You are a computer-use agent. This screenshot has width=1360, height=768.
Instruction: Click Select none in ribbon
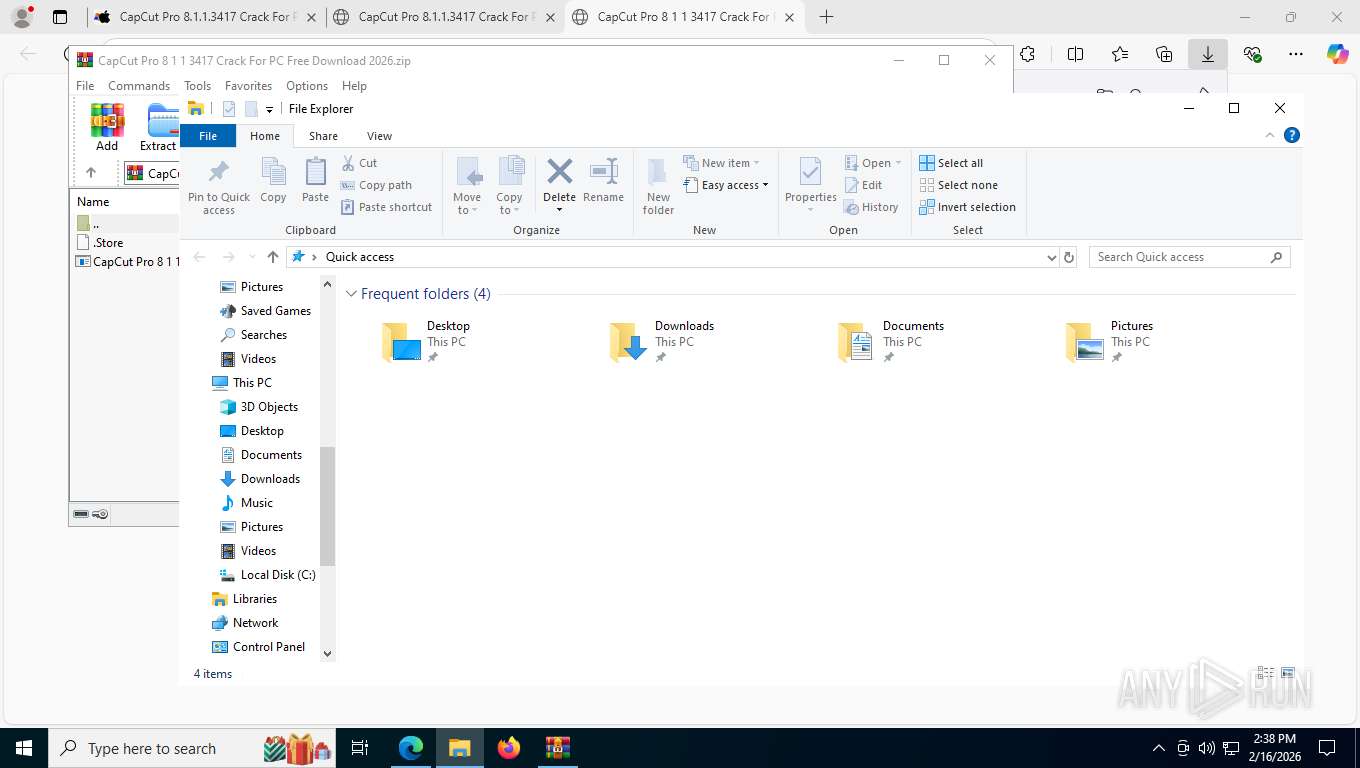[x=958, y=185]
